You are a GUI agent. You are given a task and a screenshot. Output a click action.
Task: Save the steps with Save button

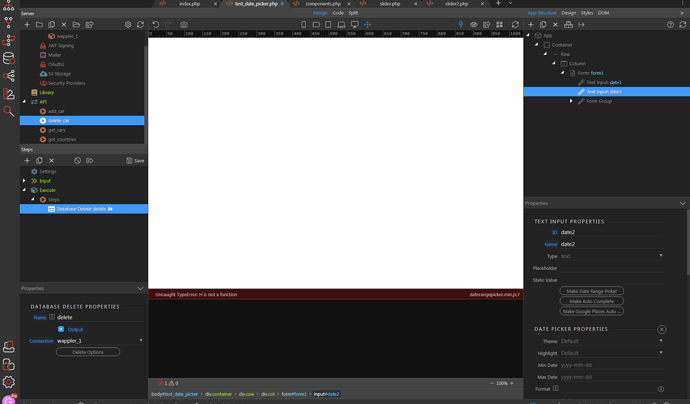point(135,161)
